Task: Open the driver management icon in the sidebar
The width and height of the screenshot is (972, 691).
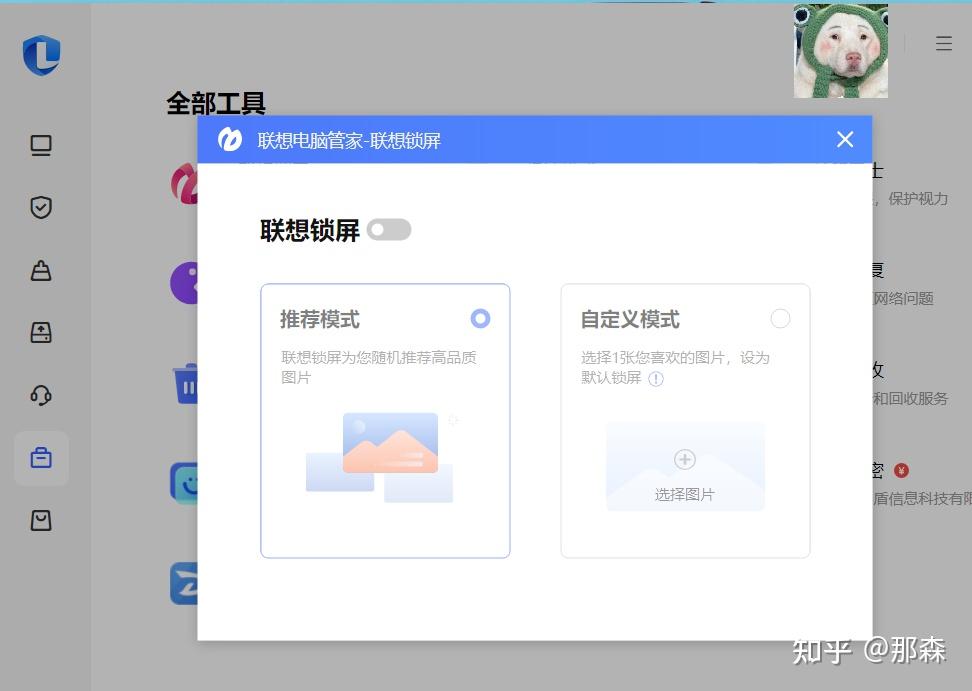Action: click(x=41, y=332)
